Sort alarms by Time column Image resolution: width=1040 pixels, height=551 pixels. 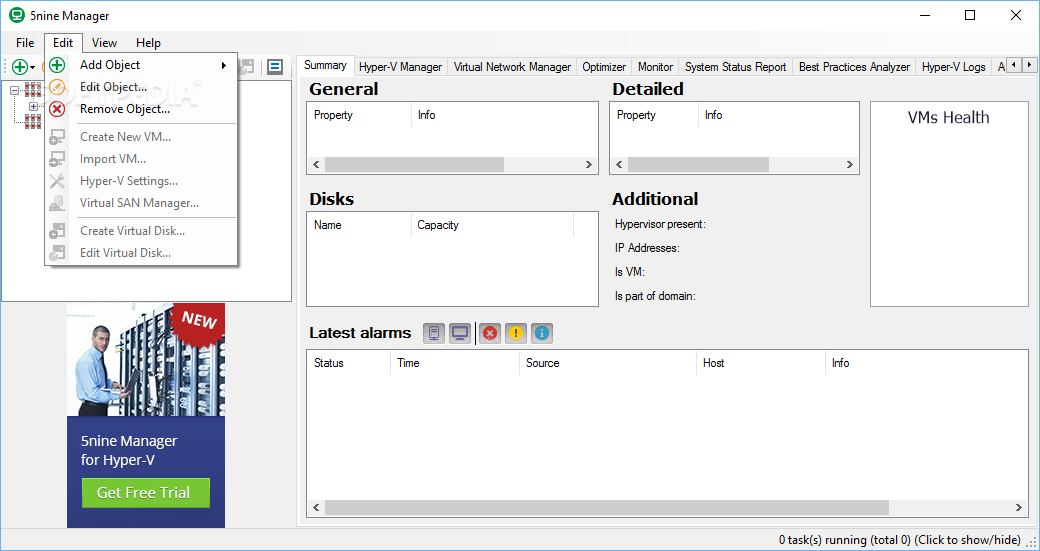[455, 363]
